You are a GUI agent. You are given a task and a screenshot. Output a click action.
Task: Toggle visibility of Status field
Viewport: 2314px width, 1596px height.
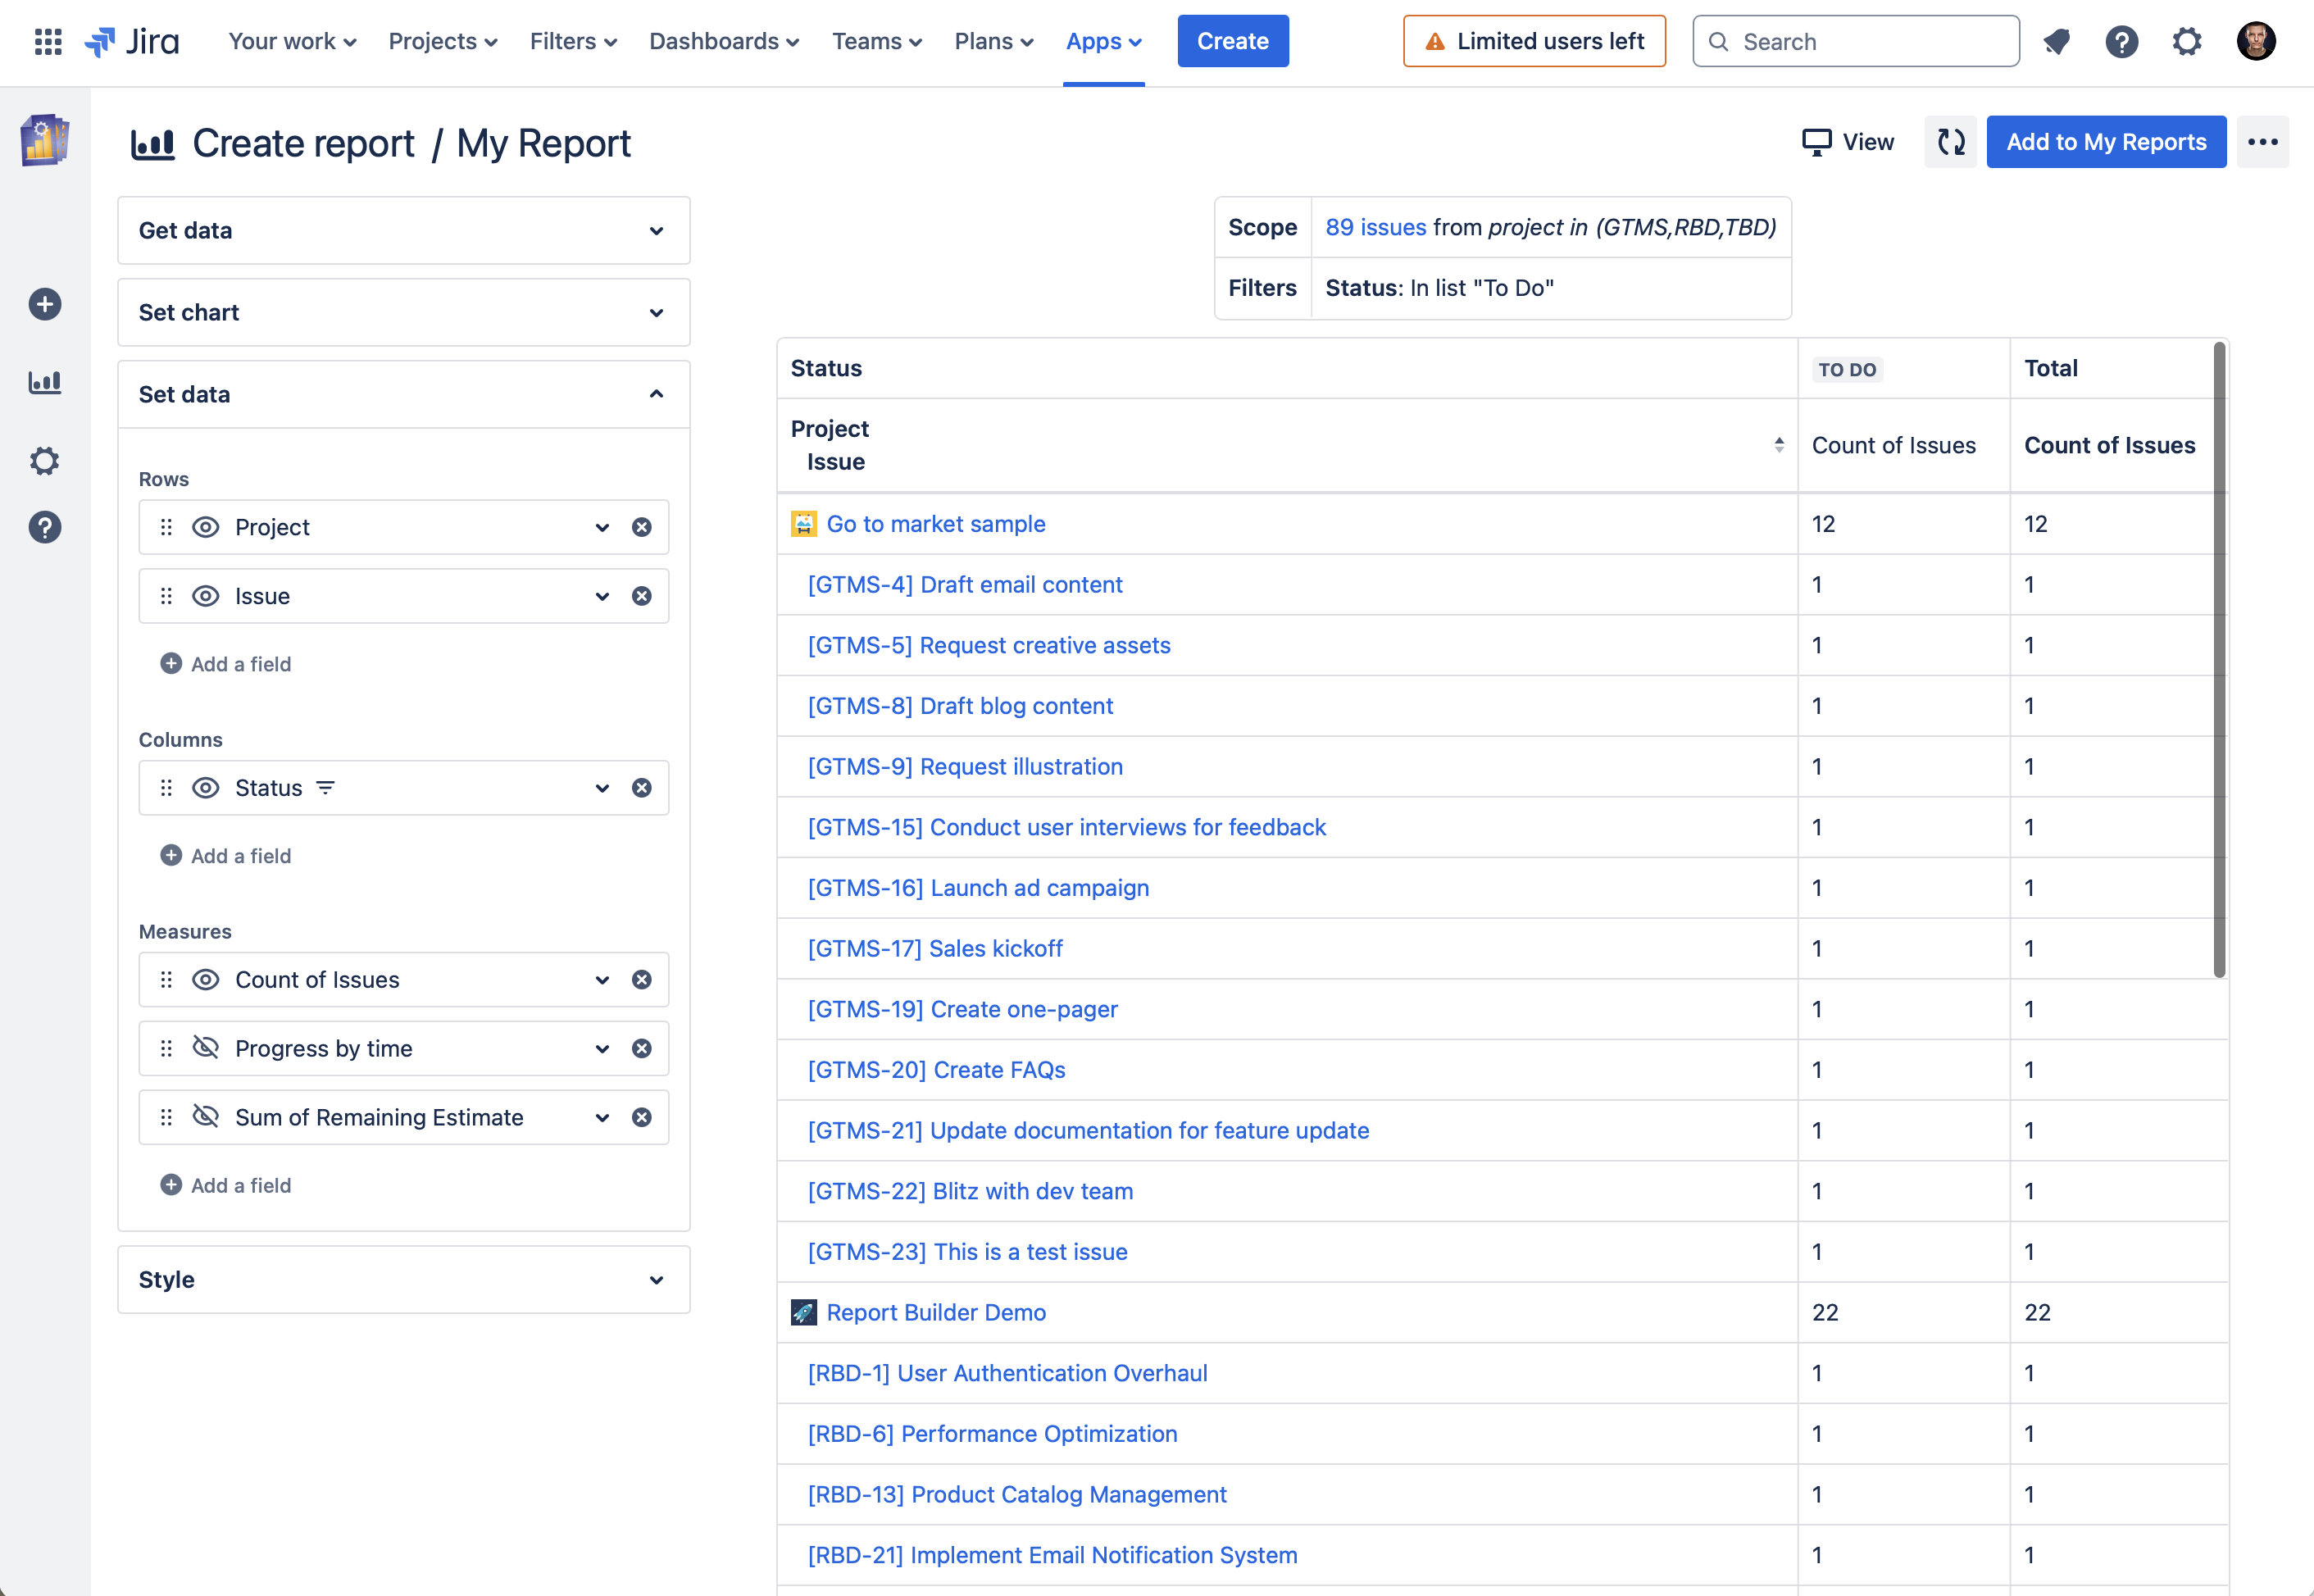point(206,788)
